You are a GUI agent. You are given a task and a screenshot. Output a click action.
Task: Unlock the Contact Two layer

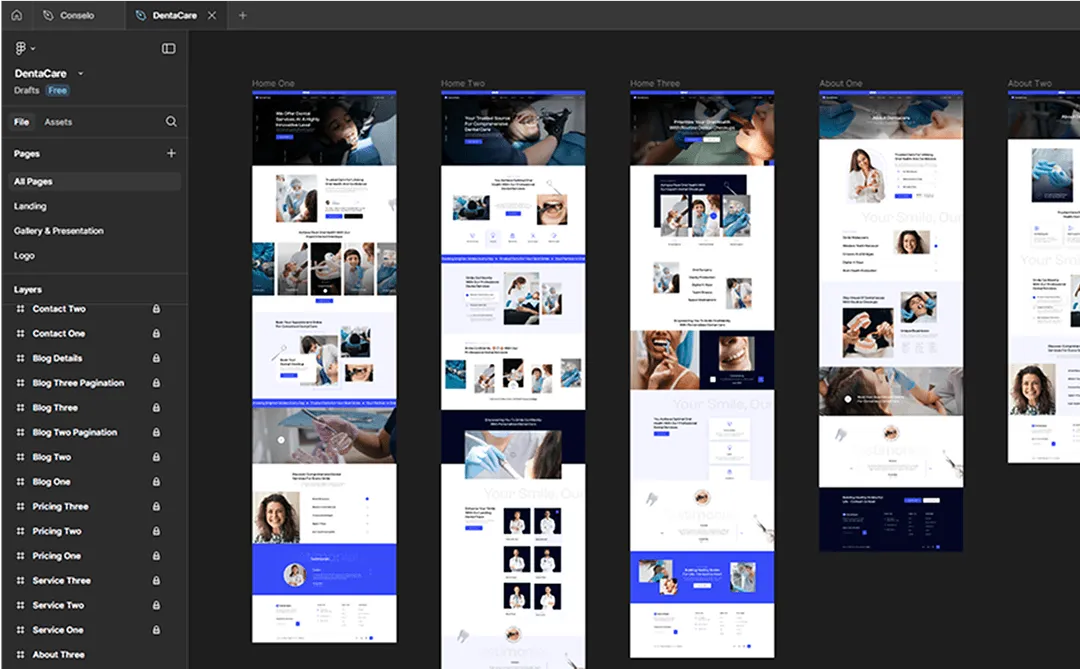pyautogui.click(x=156, y=309)
